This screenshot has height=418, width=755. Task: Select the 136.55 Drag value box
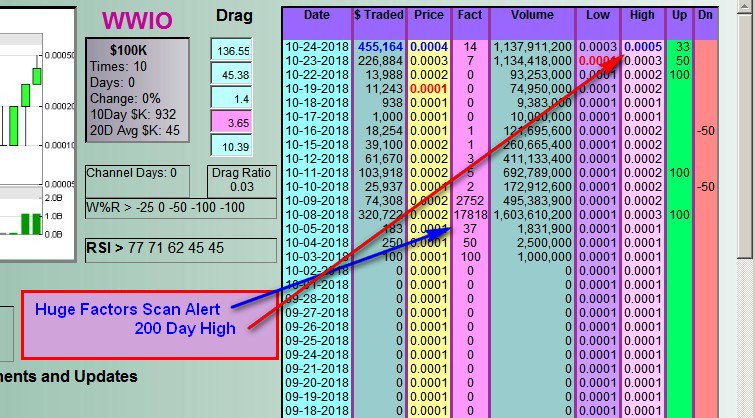pos(232,50)
